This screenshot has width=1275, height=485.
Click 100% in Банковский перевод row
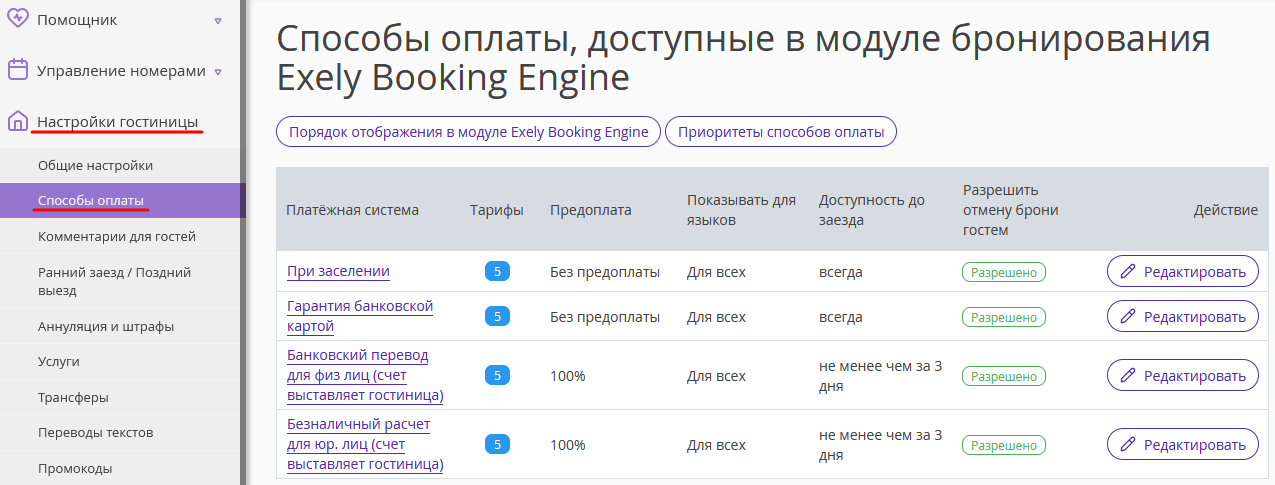point(568,375)
